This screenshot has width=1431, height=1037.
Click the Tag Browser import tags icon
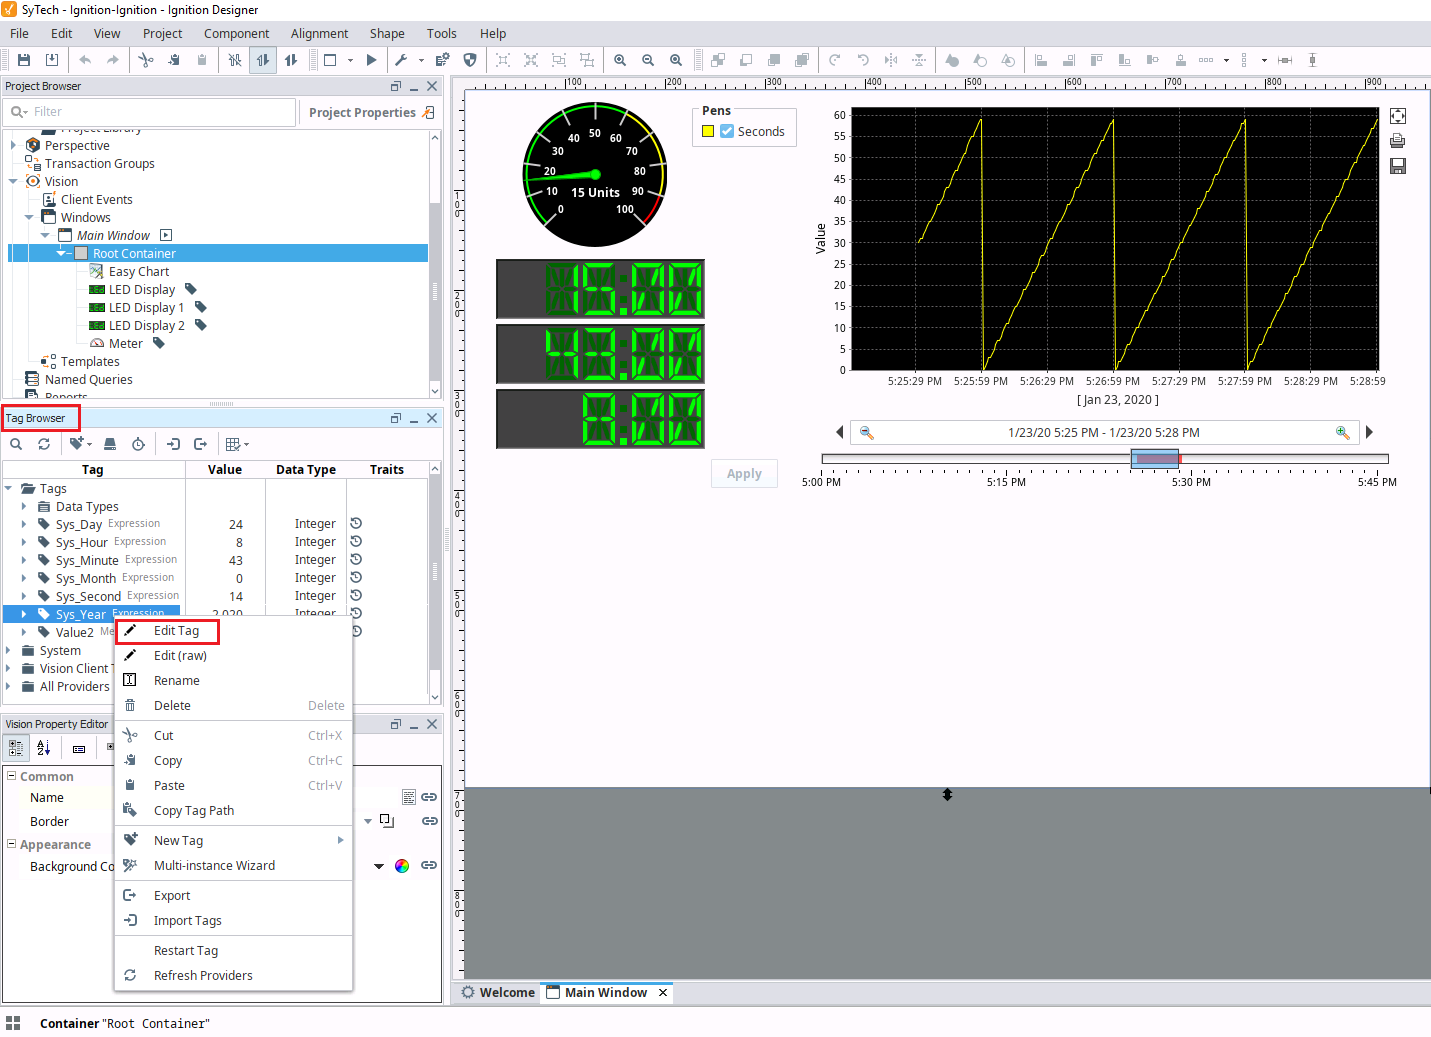(173, 444)
